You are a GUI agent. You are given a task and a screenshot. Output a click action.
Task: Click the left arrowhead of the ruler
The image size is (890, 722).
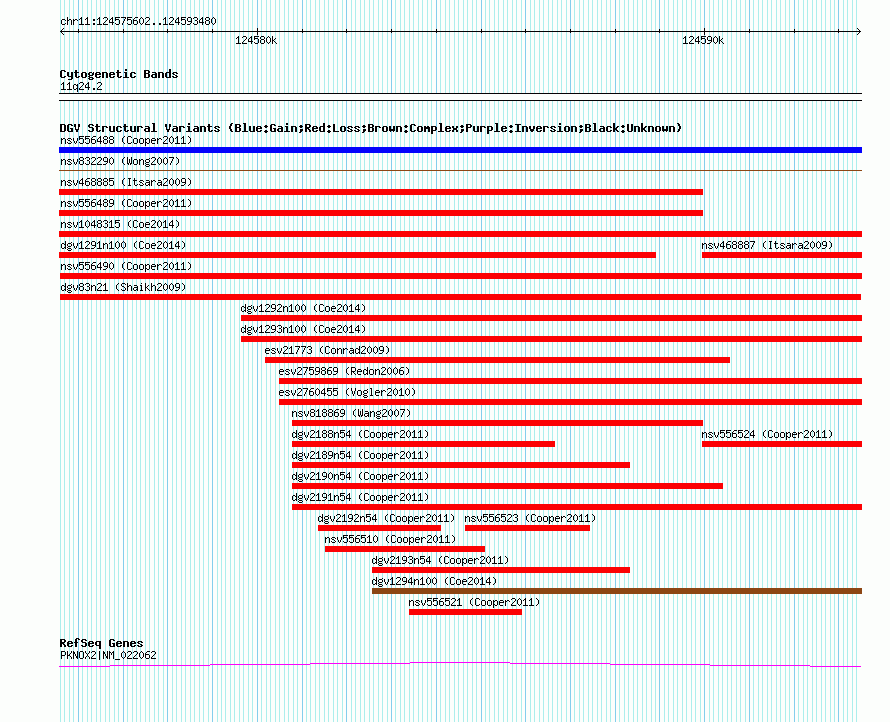62,31
